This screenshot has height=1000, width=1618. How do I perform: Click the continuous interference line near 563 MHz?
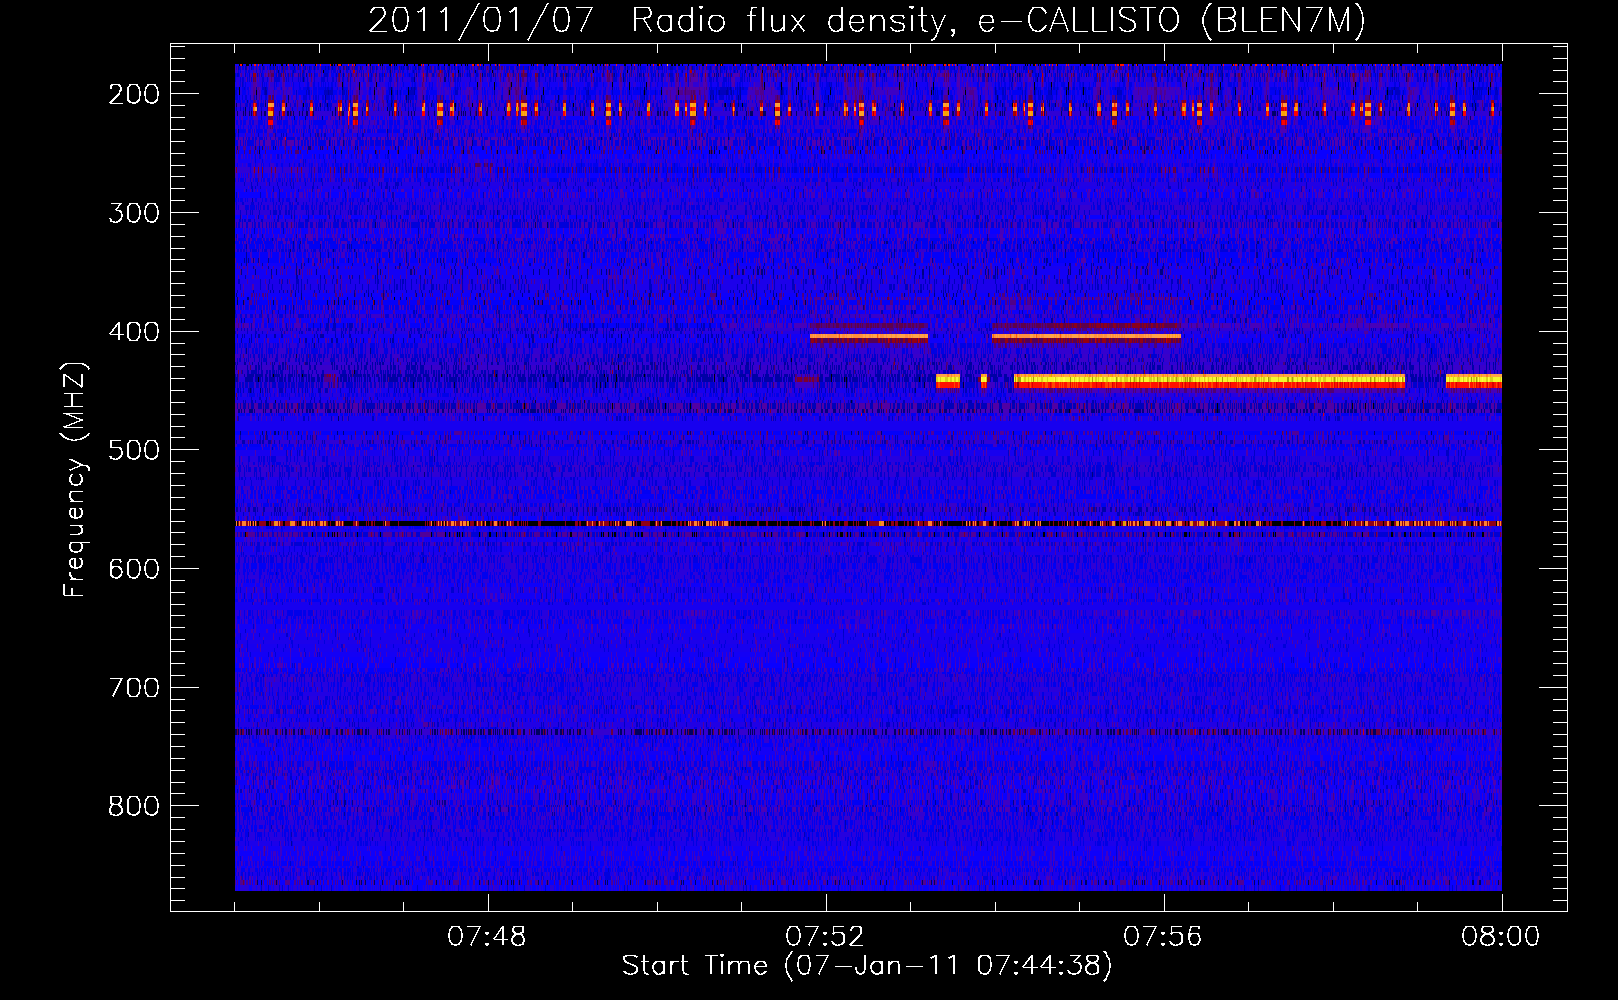pos(868,524)
